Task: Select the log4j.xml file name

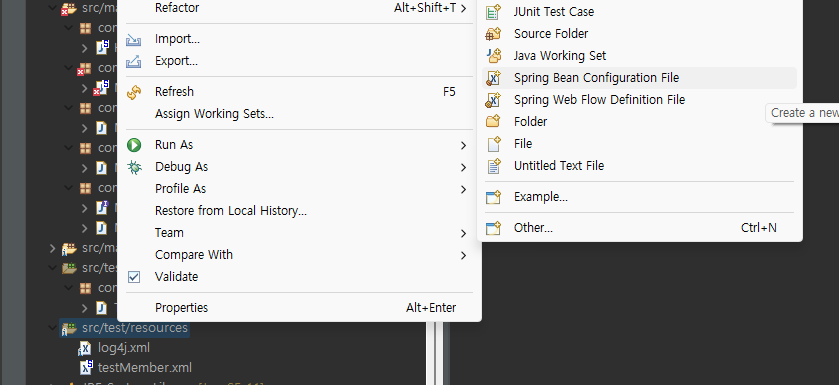Action: (x=124, y=348)
